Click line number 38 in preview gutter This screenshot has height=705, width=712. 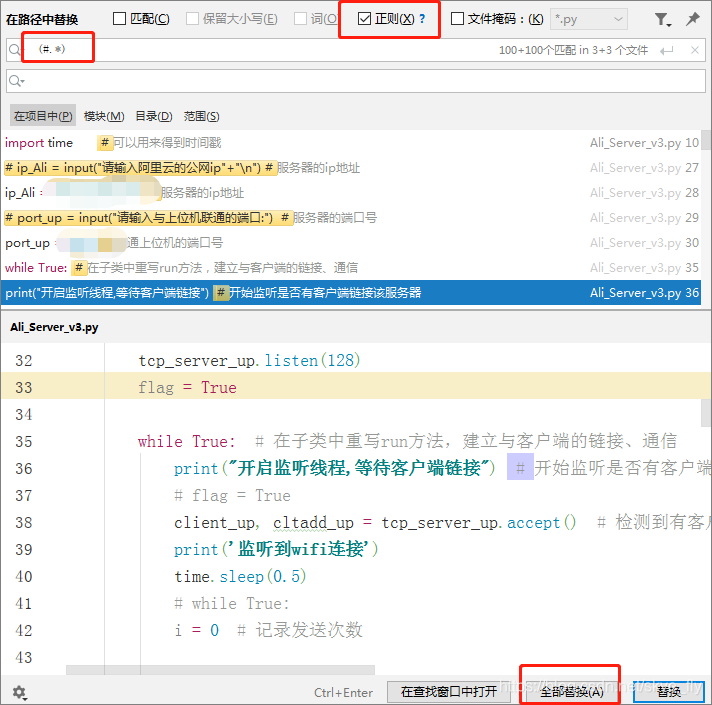pyautogui.click(x=24, y=523)
